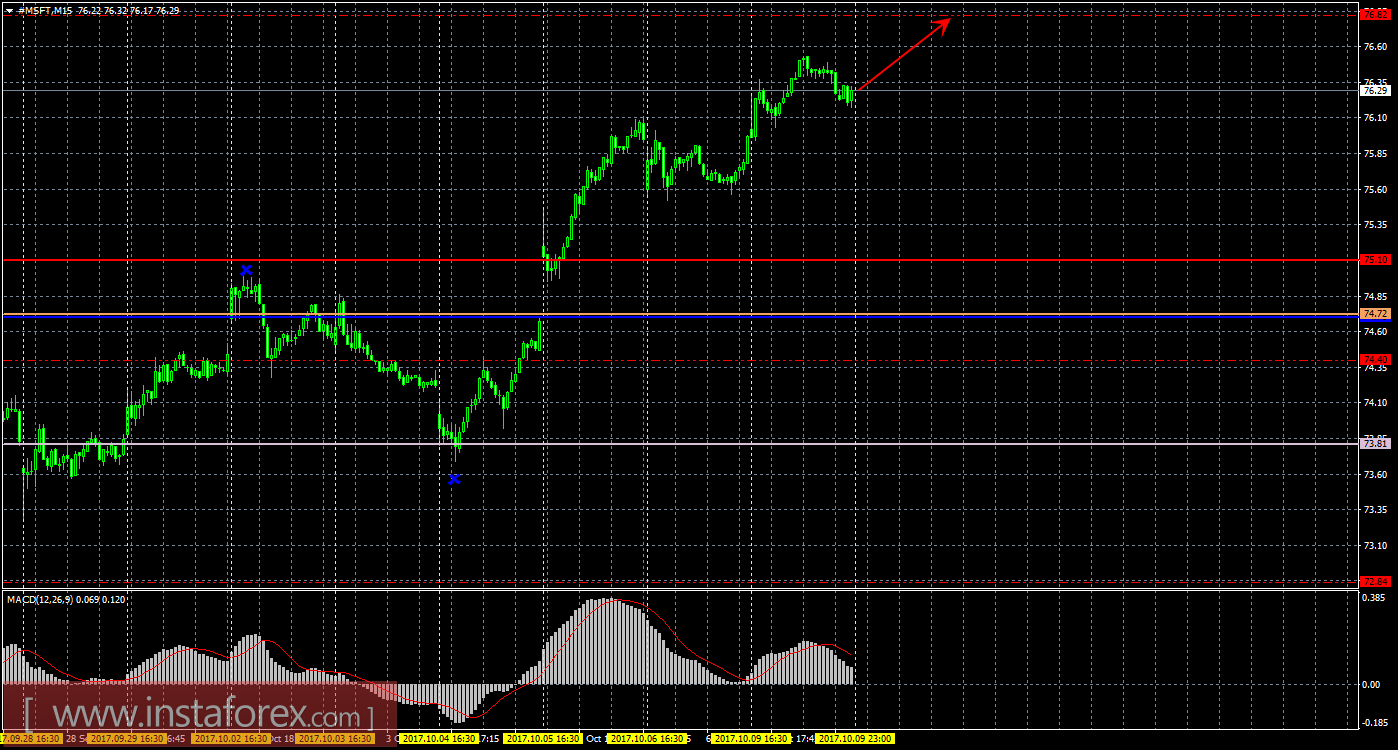Viewport: 1398px width, 750px height.
Task: Click the red 72.84 price tag
Action: [x=1375, y=581]
